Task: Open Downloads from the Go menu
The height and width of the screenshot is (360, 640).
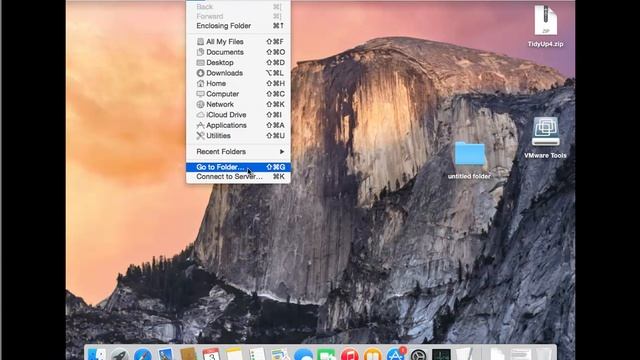Action: click(x=238, y=73)
